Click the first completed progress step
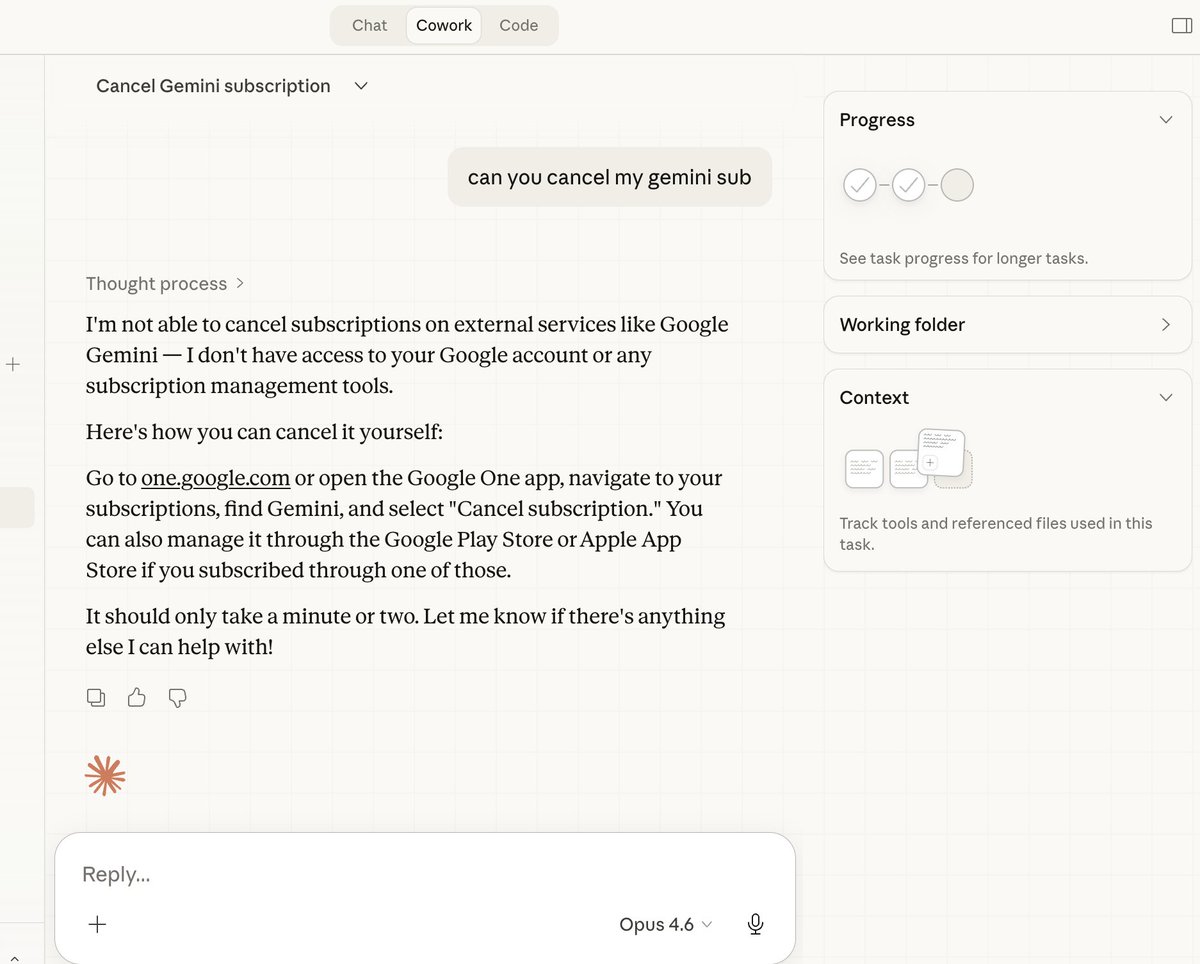This screenshot has width=1200, height=964. pos(860,185)
